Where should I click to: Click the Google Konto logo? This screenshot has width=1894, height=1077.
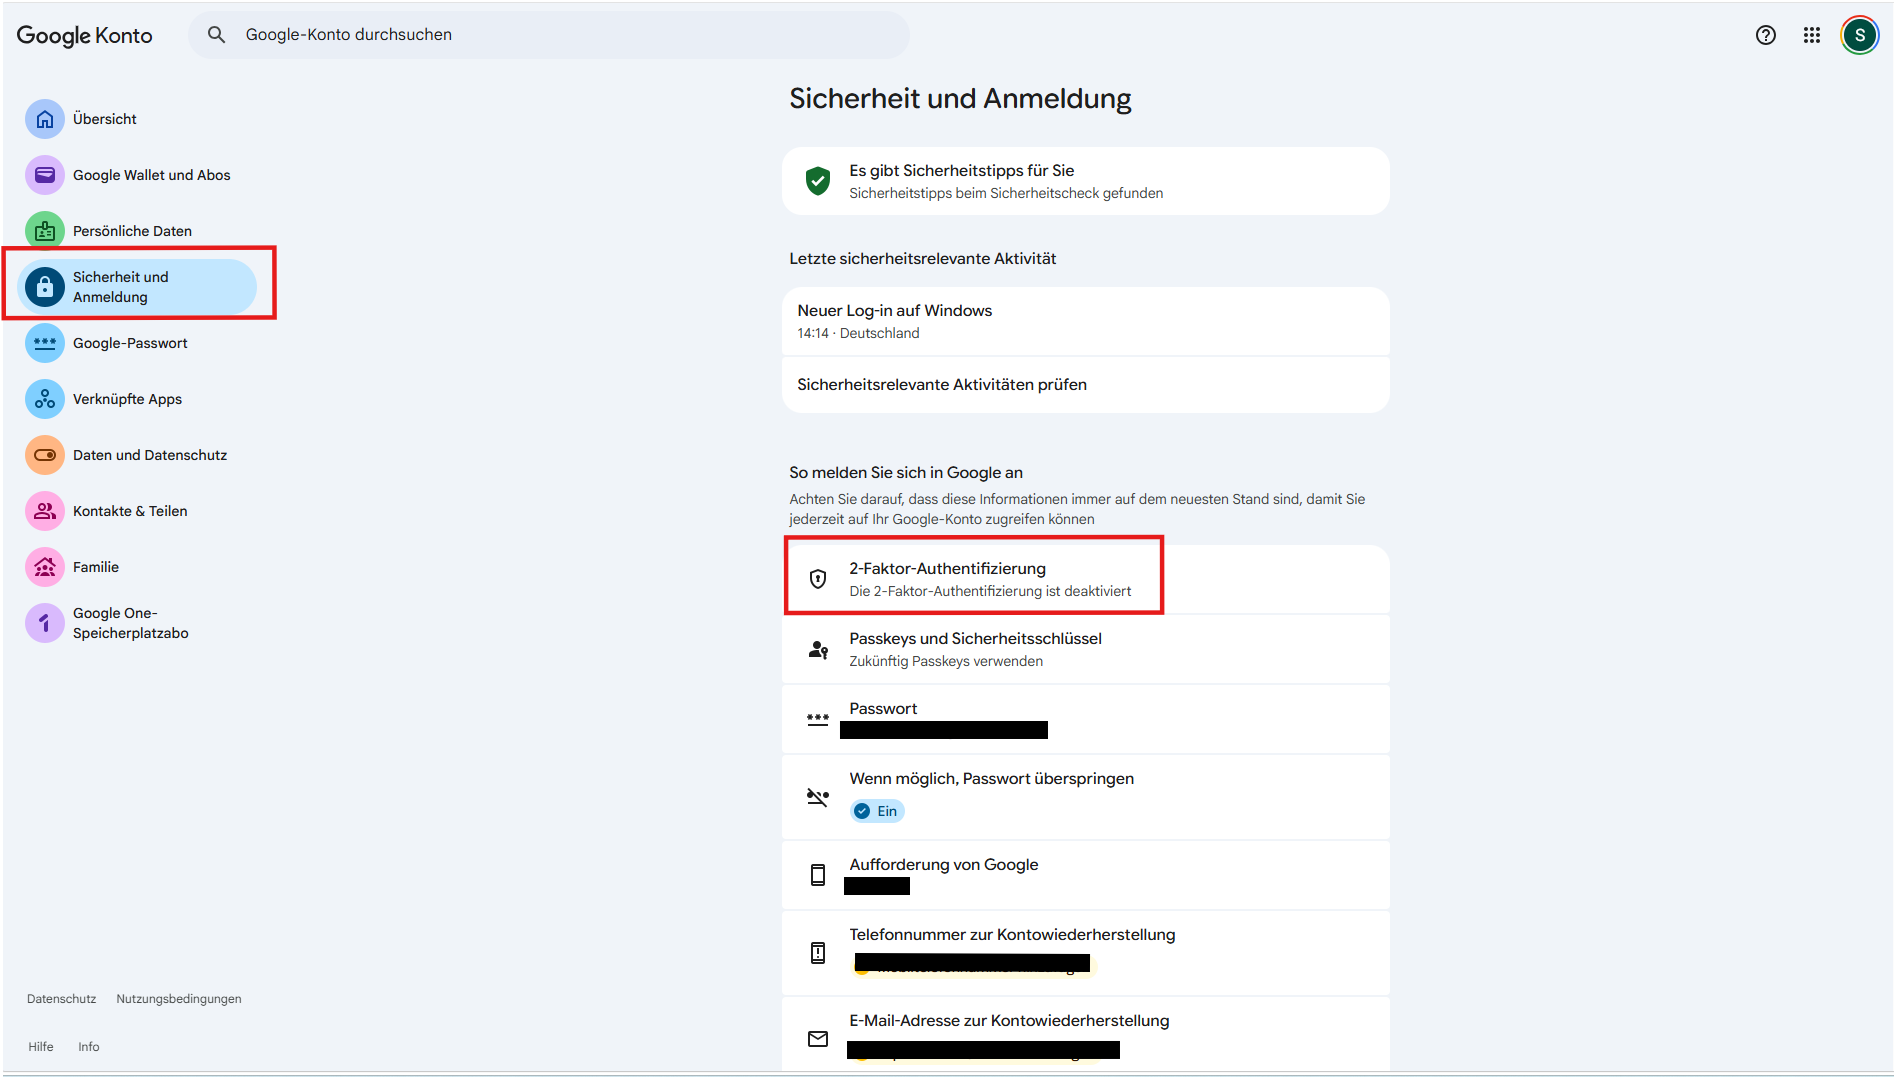coord(85,36)
